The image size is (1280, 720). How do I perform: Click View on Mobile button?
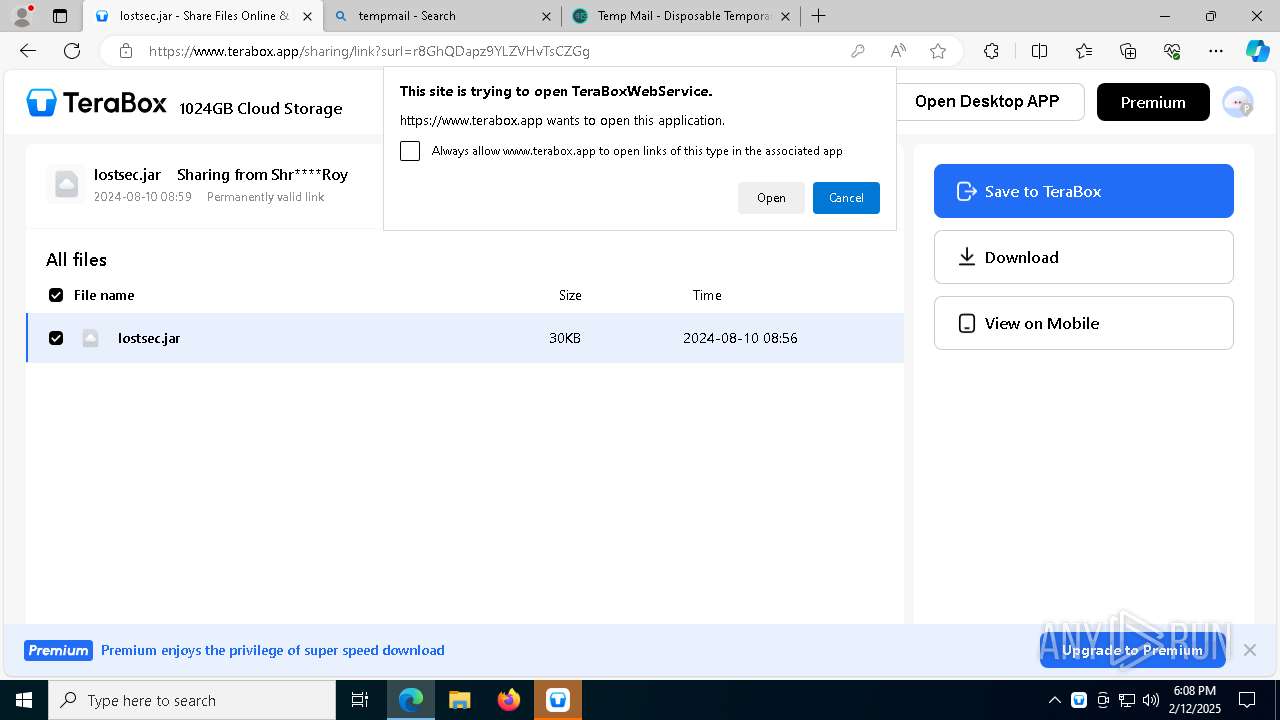point(1084,323)
